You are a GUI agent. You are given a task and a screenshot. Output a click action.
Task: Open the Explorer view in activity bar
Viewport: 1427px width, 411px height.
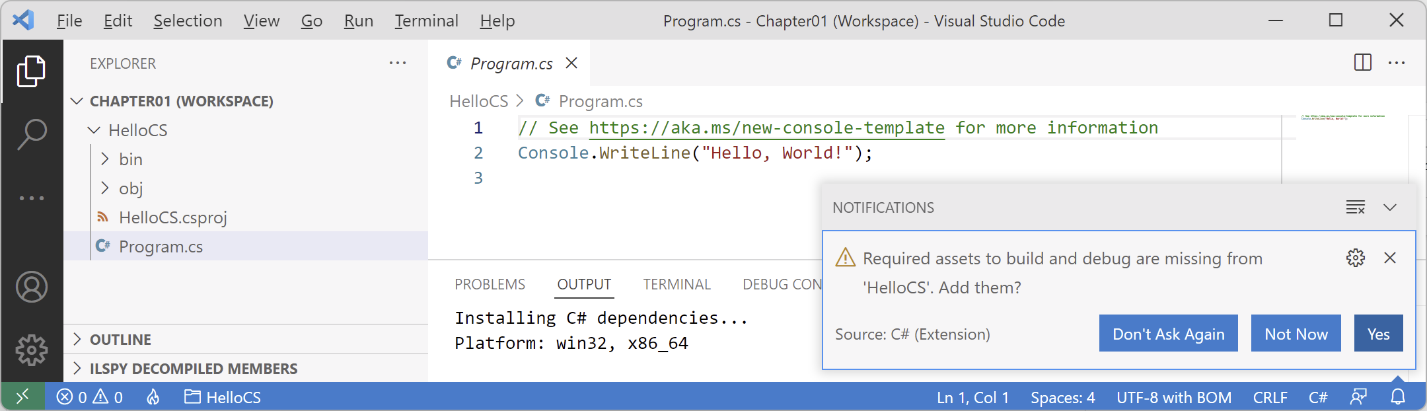pos(31,71)
